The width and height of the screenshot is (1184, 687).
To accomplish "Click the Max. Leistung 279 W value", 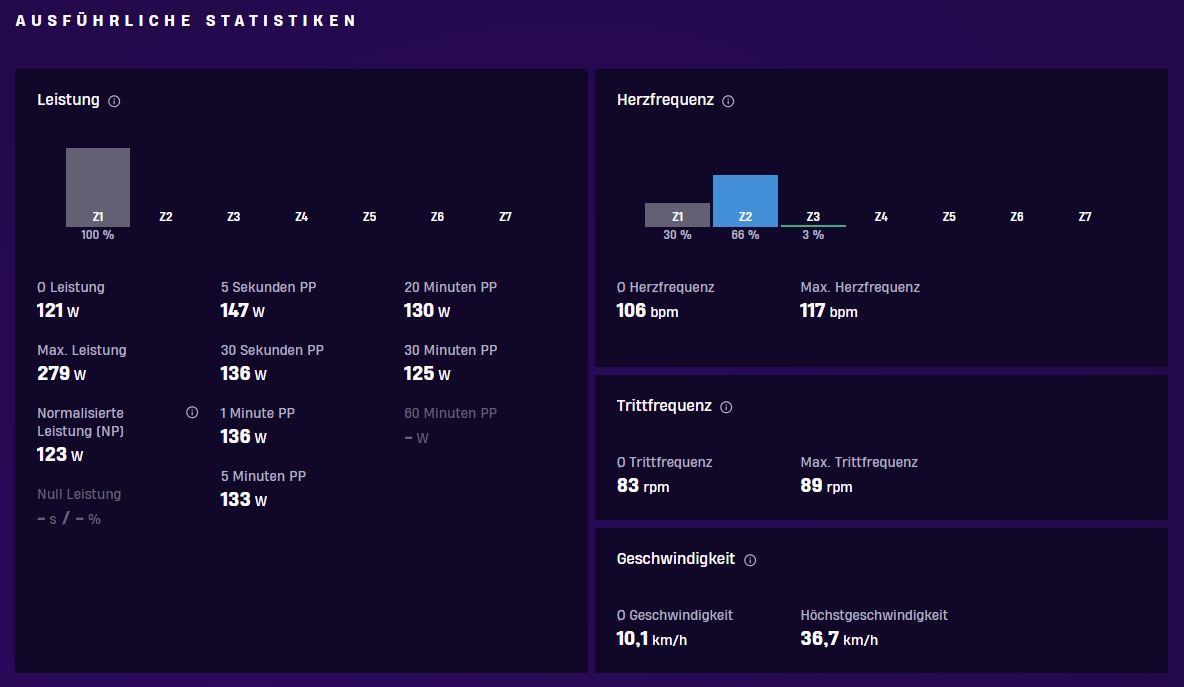I will pos(62,374).
